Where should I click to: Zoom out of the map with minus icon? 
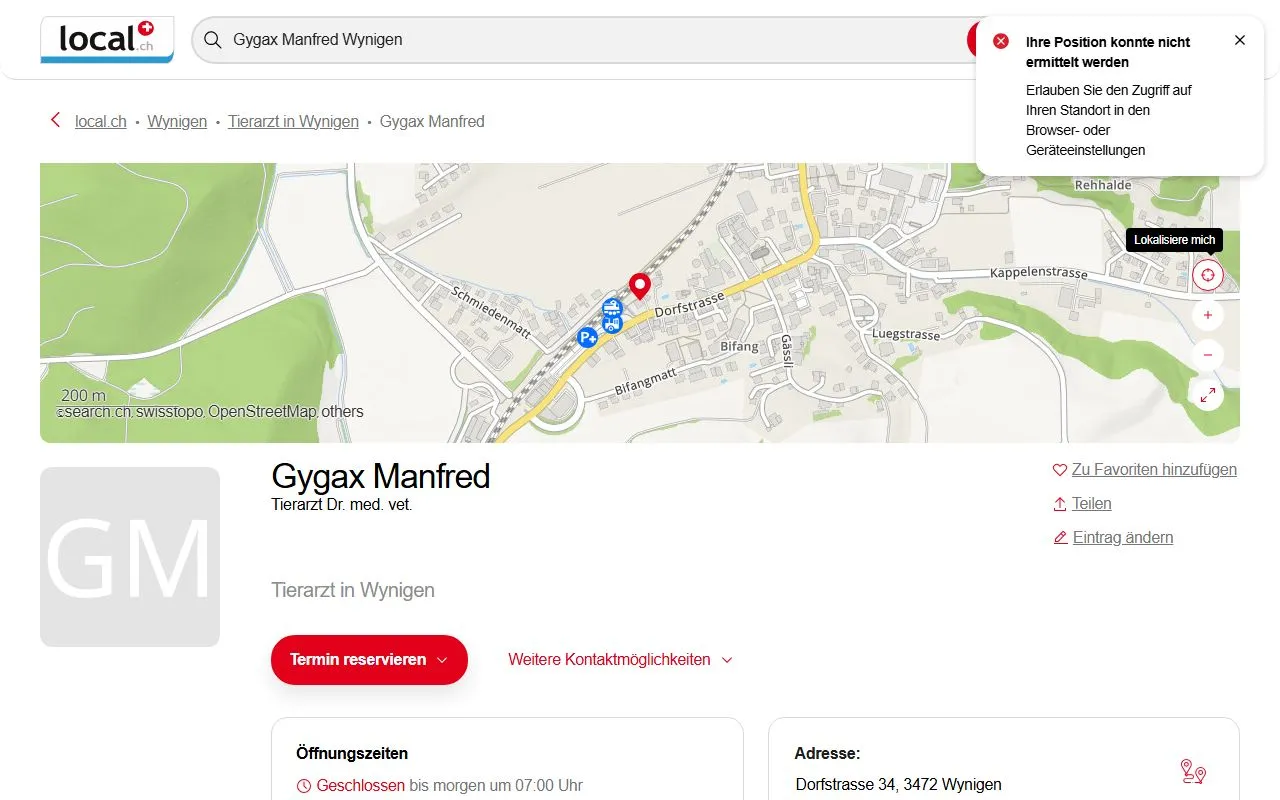[x=1207, y=354]
